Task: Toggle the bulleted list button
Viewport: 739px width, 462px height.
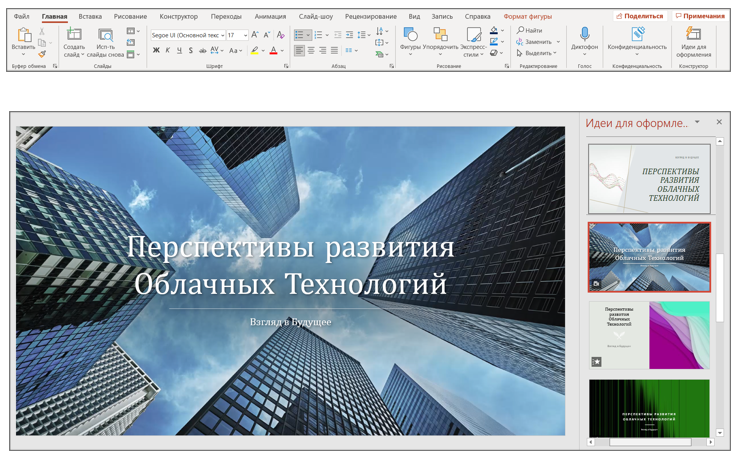Action: point(299,35)
